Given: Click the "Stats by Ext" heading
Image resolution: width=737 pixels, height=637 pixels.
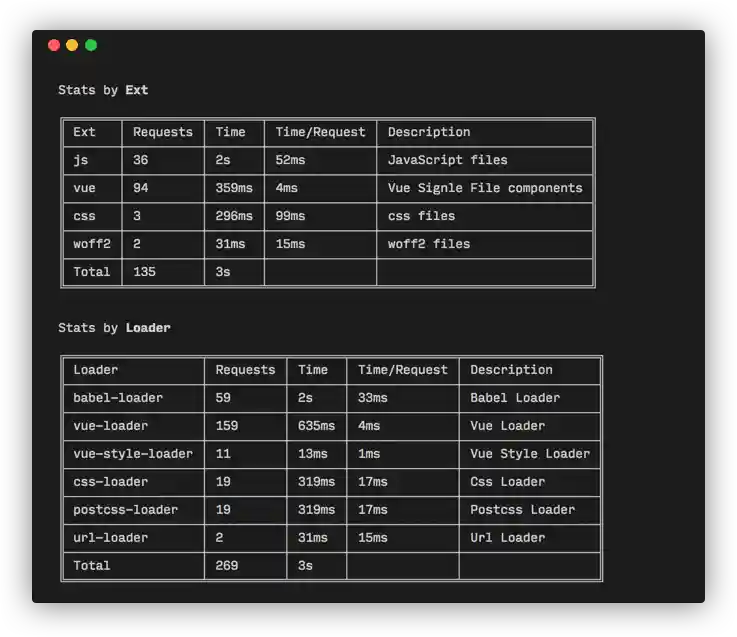Looking at the screenshot, I should tap(103, 90).
